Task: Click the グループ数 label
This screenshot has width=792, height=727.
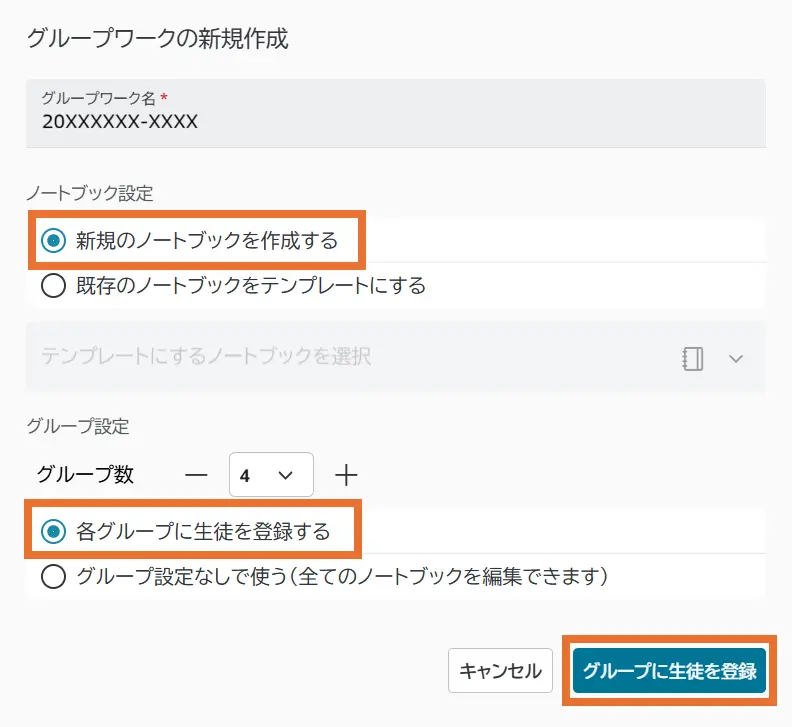Action: pos(85,475)
